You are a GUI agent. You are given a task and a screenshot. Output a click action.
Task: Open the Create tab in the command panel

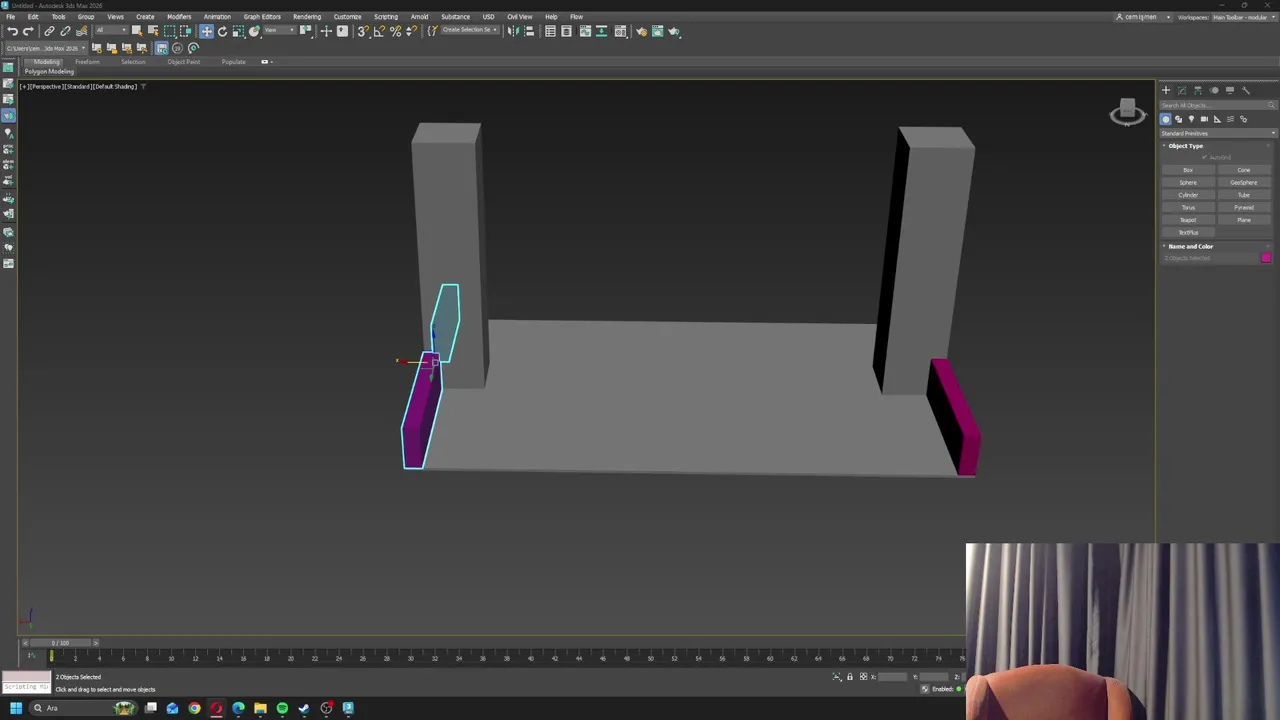tap(1166, 90)
